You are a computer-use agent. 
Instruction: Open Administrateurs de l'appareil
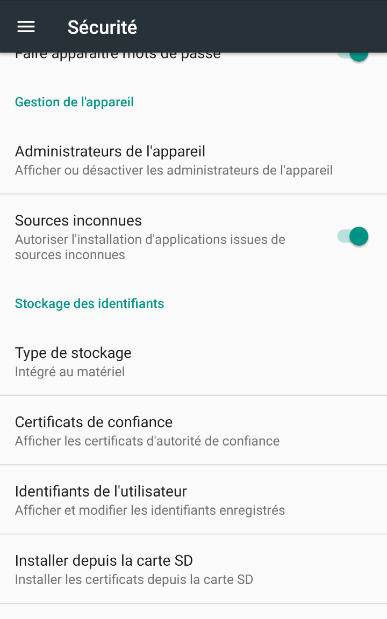pos(194,160)
